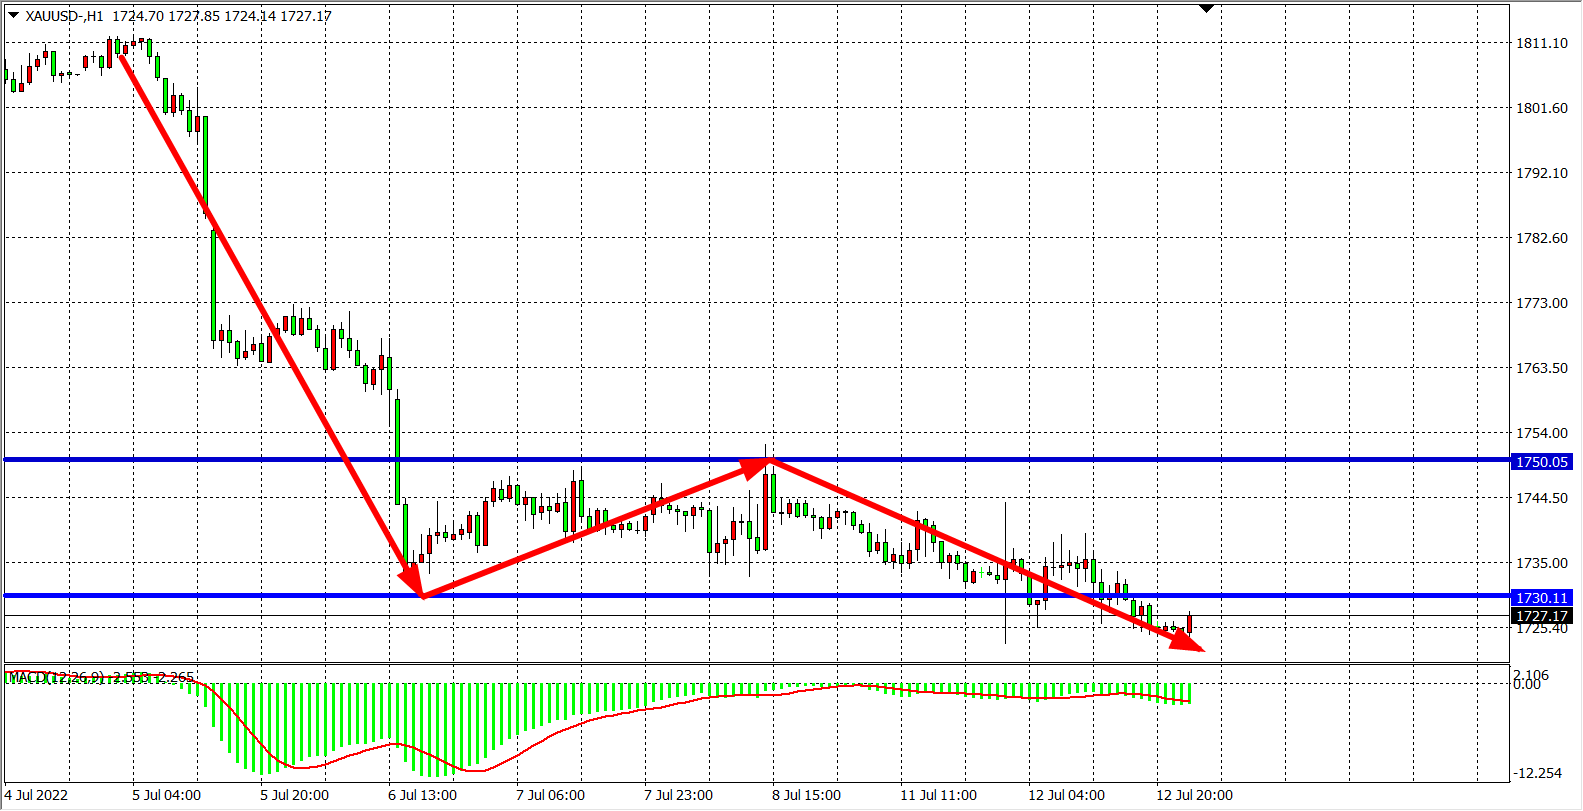Click the 8 Jul 15:00 time label

806,795
